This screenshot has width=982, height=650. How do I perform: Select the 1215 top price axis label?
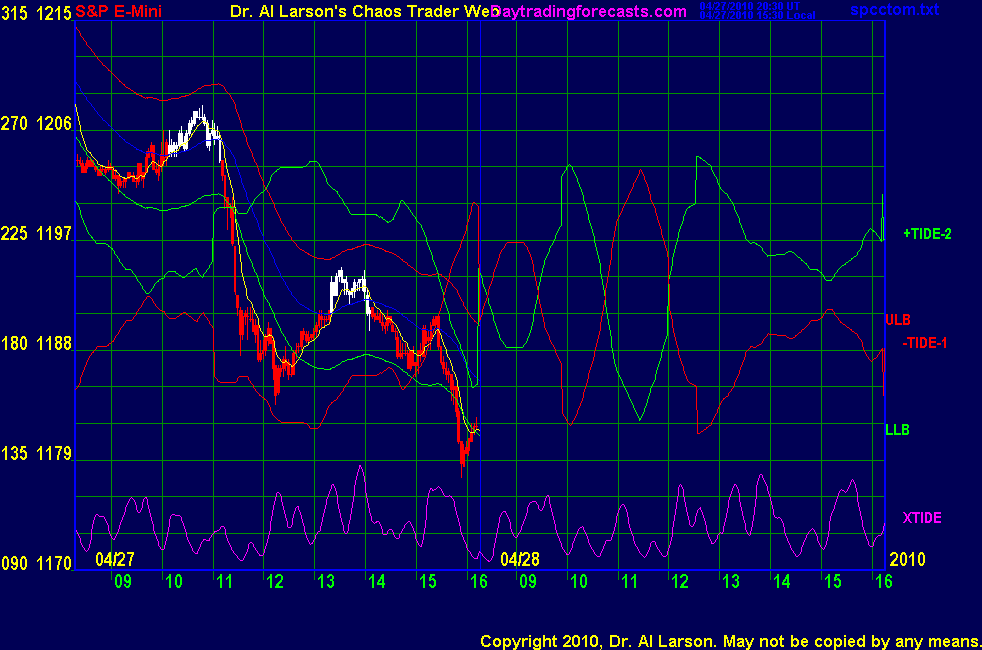pos(54,11)
